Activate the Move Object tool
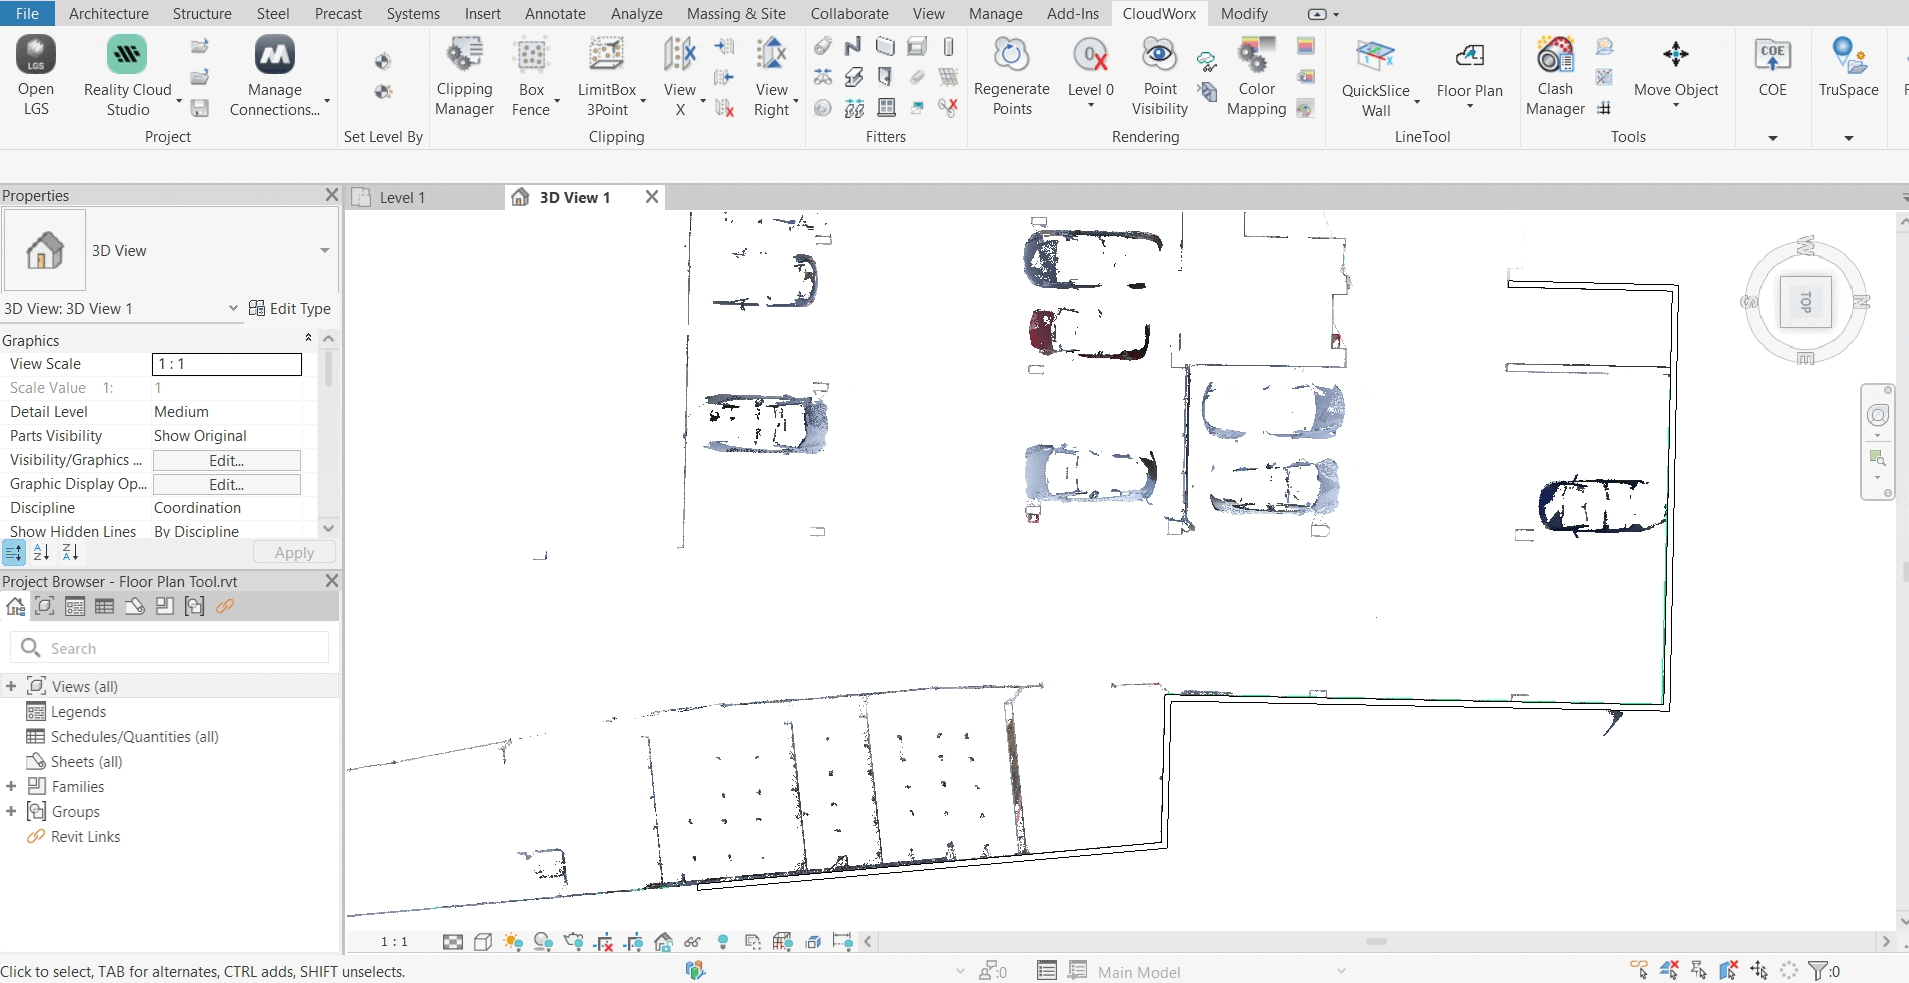 [x=1675, y=56]
